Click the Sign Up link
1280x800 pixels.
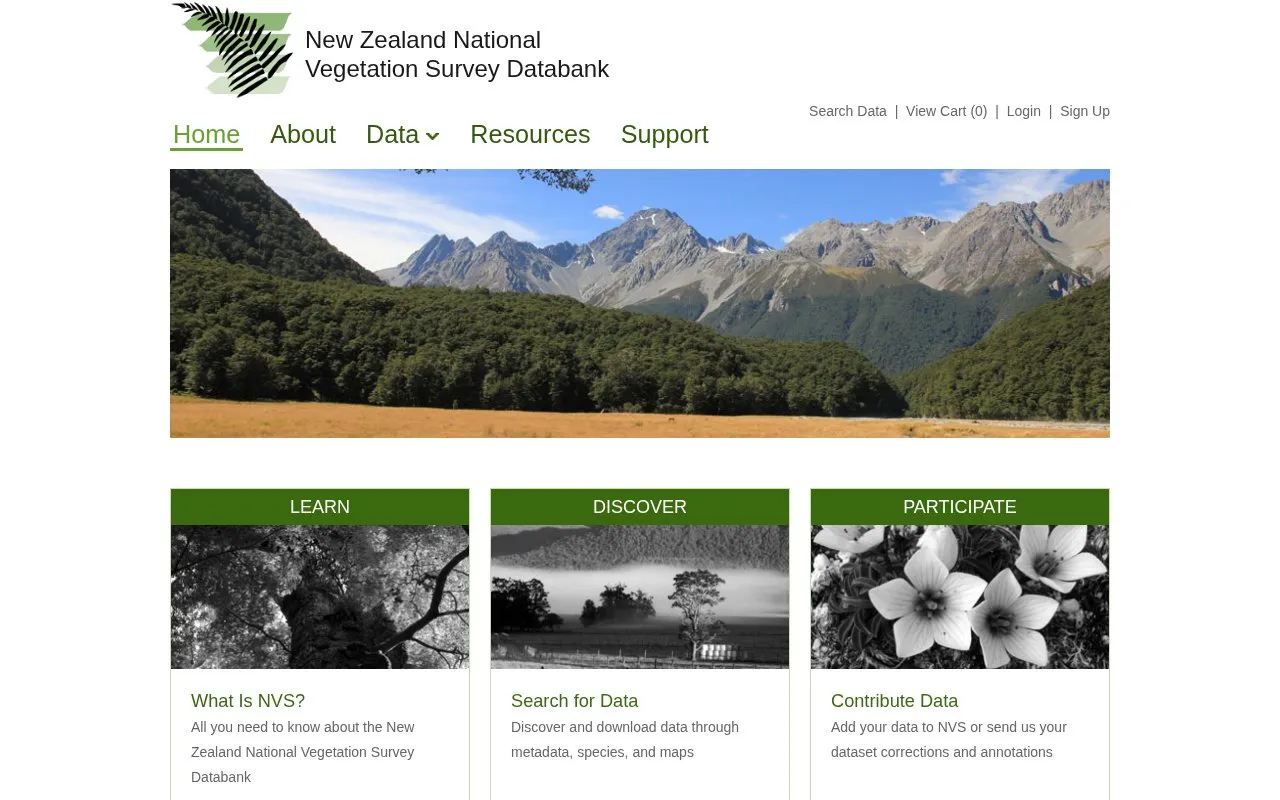click(1085, 111)
